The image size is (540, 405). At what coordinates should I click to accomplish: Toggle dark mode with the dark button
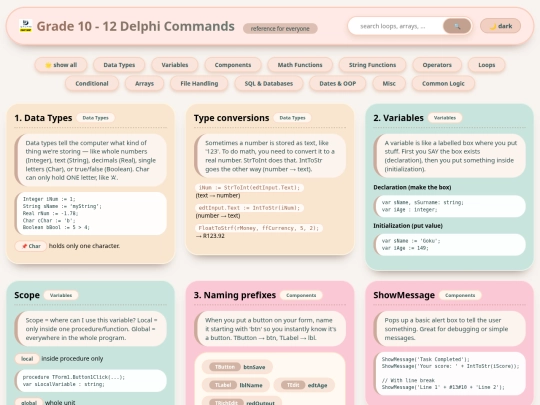click(x=500, y=26)
